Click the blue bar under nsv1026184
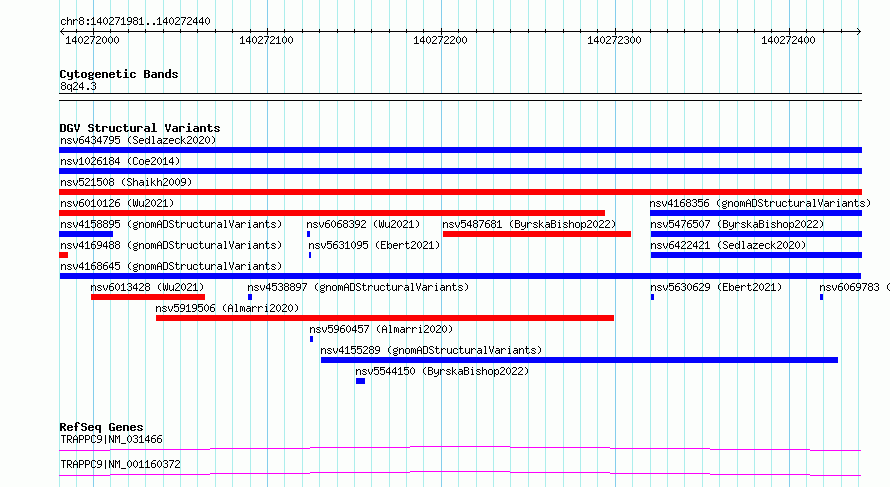The height and width of the screenshot is (487, 890). (x=460, y=171)
